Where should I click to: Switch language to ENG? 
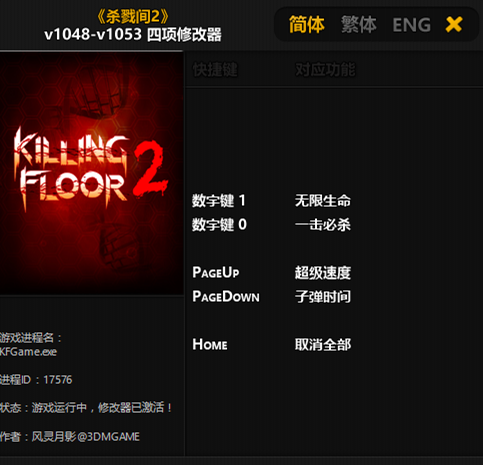(x=412, y=25)
